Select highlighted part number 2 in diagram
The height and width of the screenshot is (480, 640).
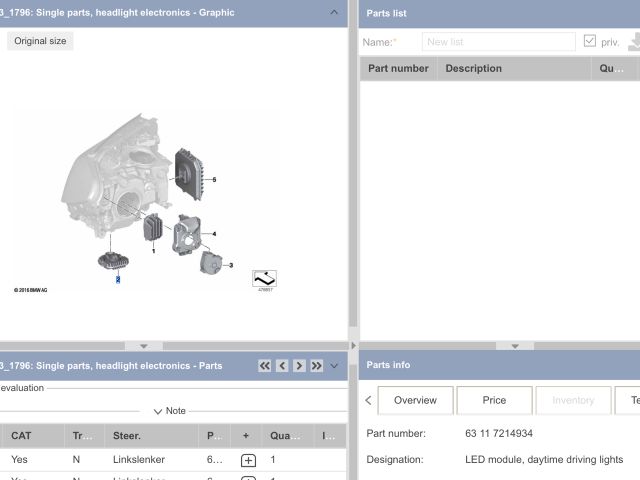click(118, 280)
